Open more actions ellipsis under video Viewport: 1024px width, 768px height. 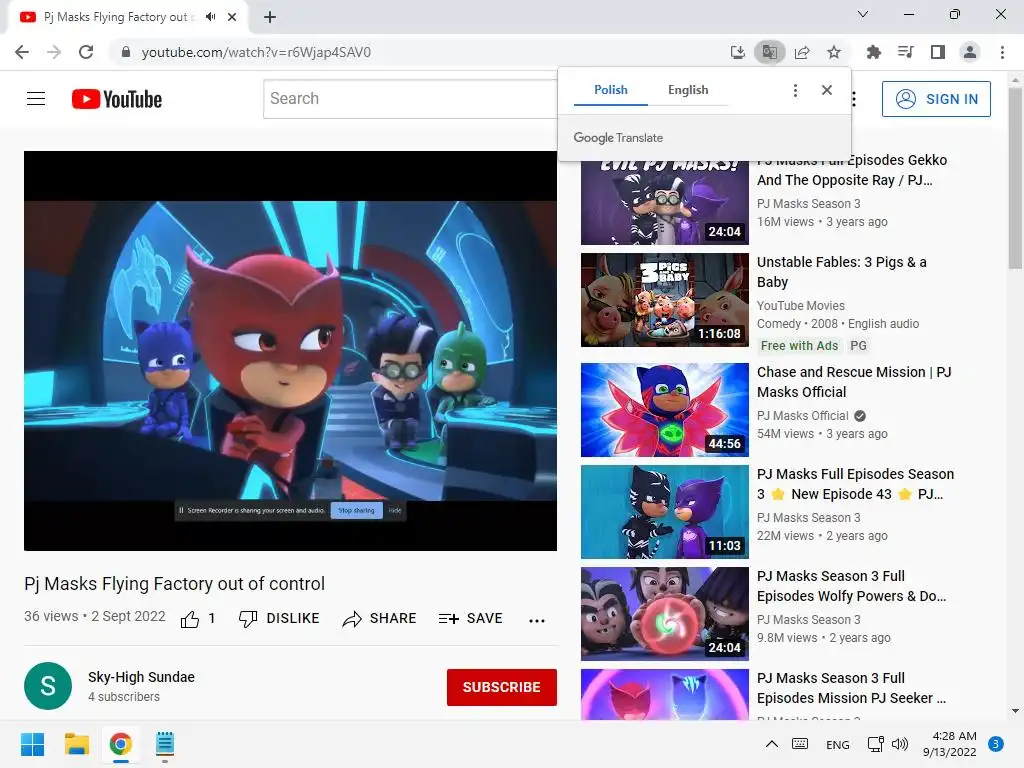pos(537,620)
